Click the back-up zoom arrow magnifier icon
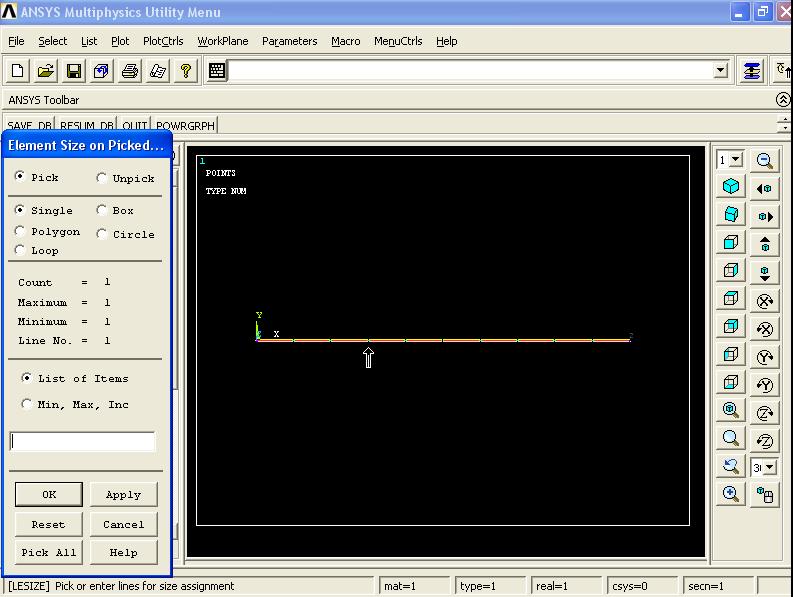The height and width of the screenshot is (597, 793). (731, 466)
